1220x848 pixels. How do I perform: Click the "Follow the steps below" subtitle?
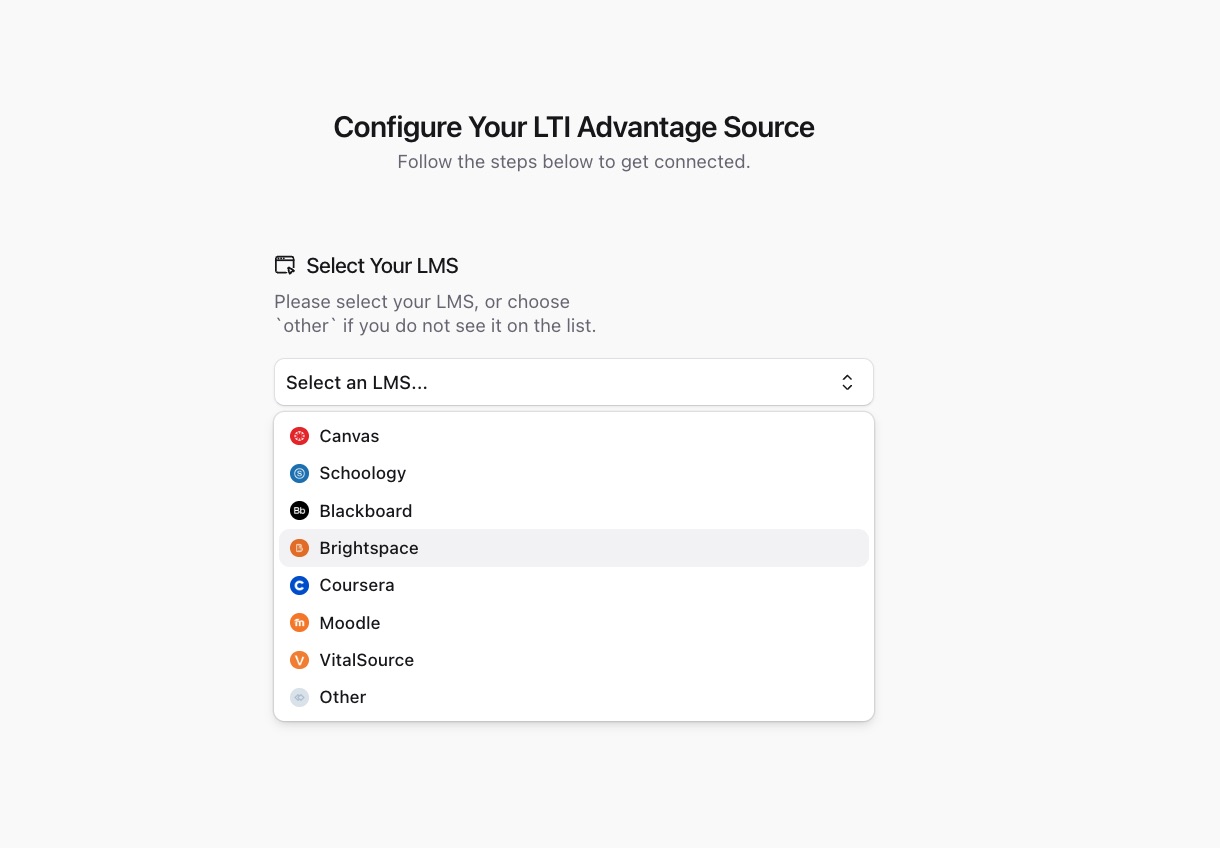click(574, 162)
